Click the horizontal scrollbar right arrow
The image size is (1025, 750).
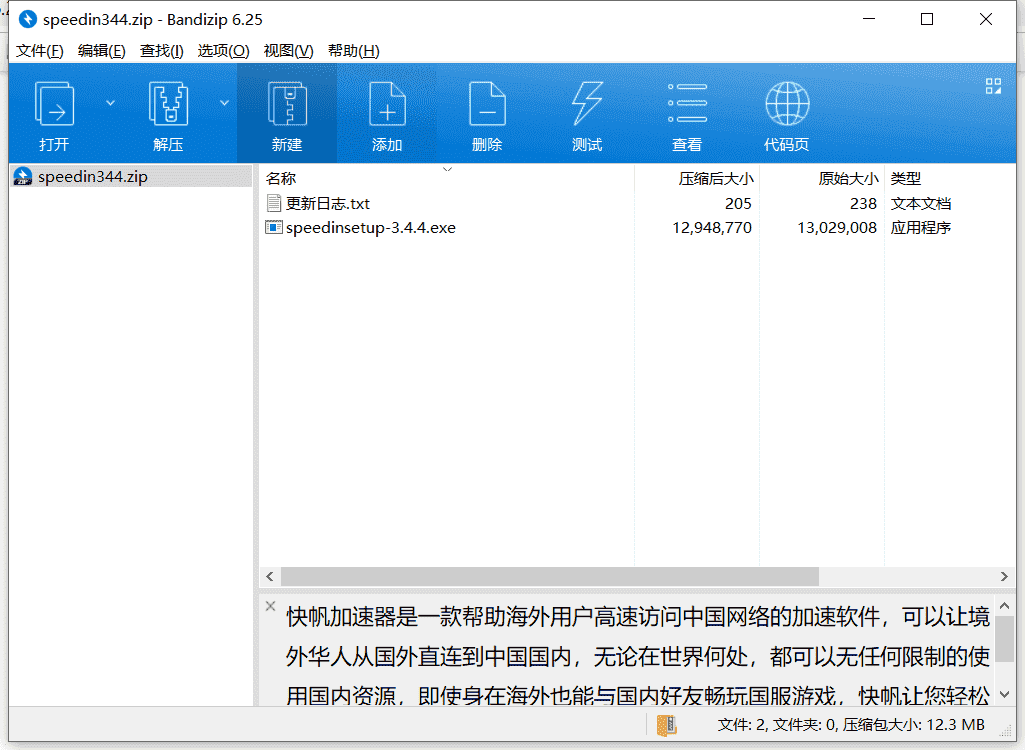pos(1004,576)
